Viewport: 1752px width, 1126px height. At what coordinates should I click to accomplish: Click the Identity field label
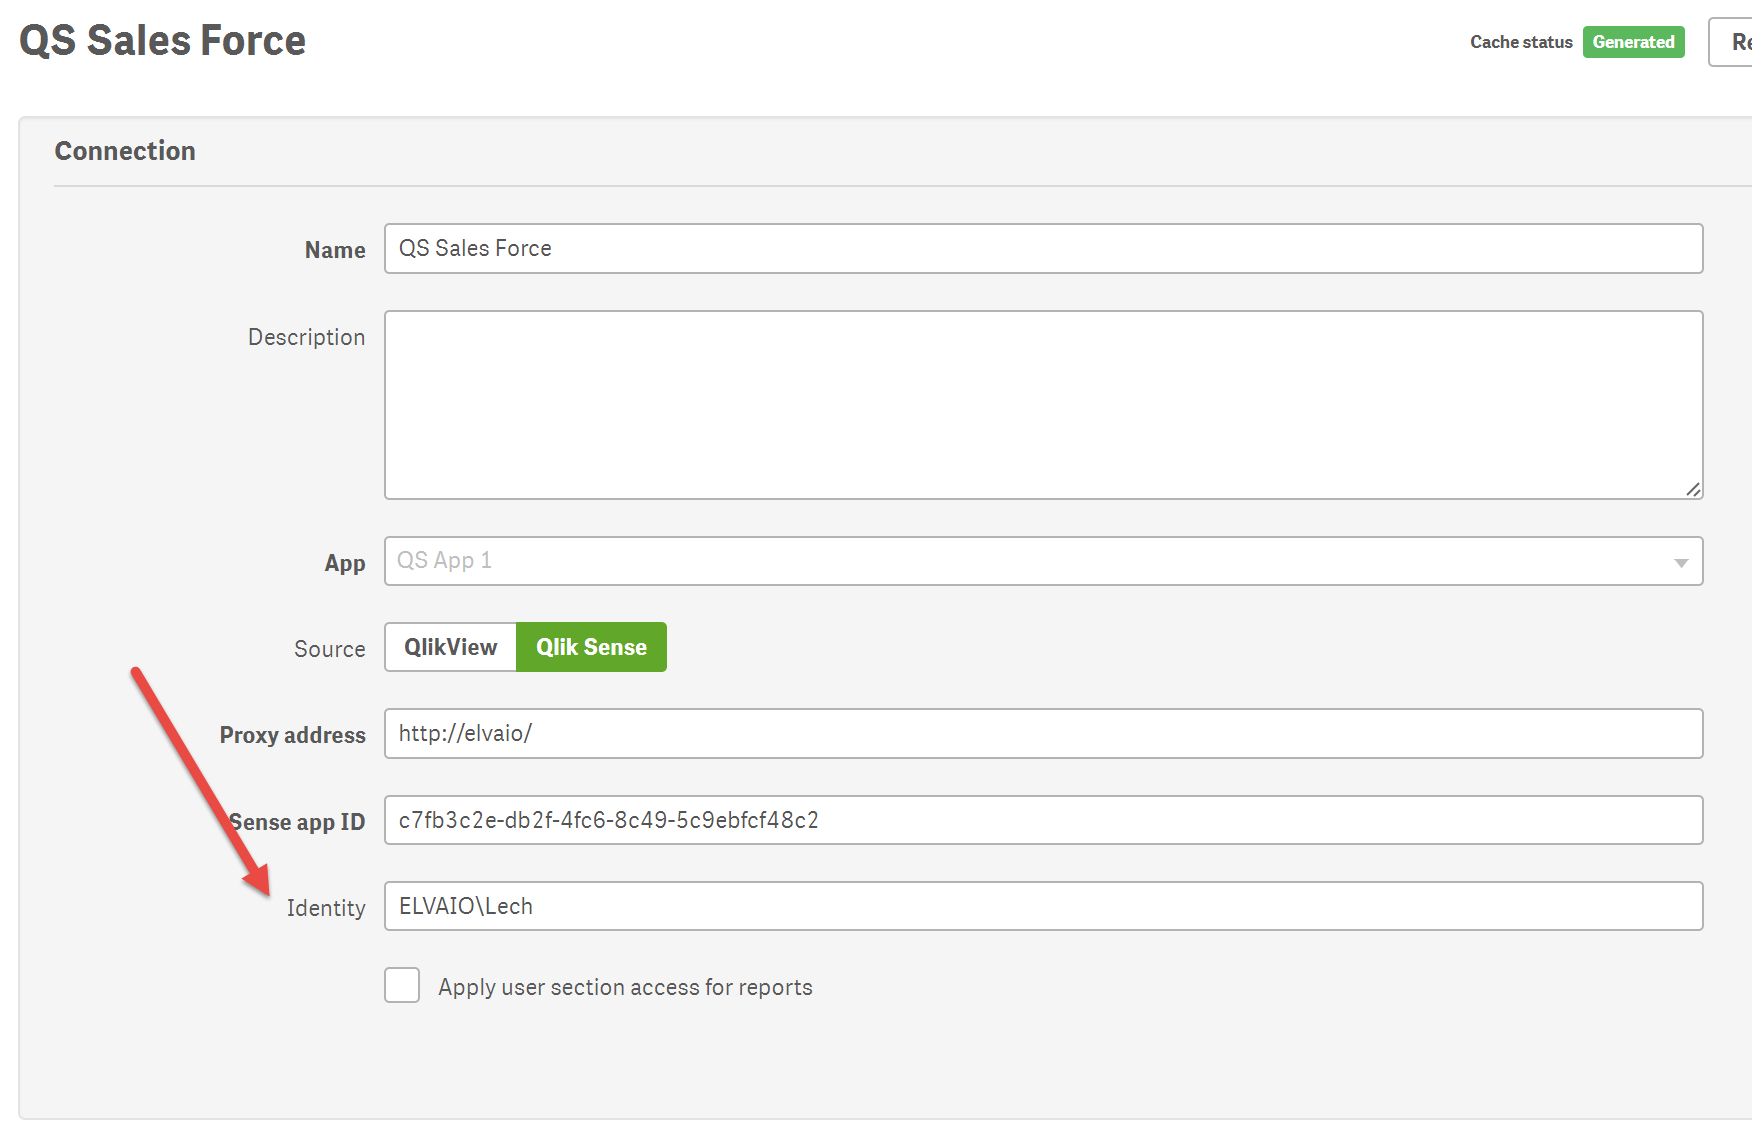pos(326,908)
